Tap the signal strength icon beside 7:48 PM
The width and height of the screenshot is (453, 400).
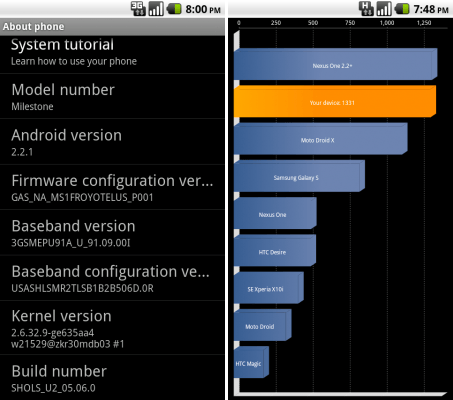coord(384,9)
